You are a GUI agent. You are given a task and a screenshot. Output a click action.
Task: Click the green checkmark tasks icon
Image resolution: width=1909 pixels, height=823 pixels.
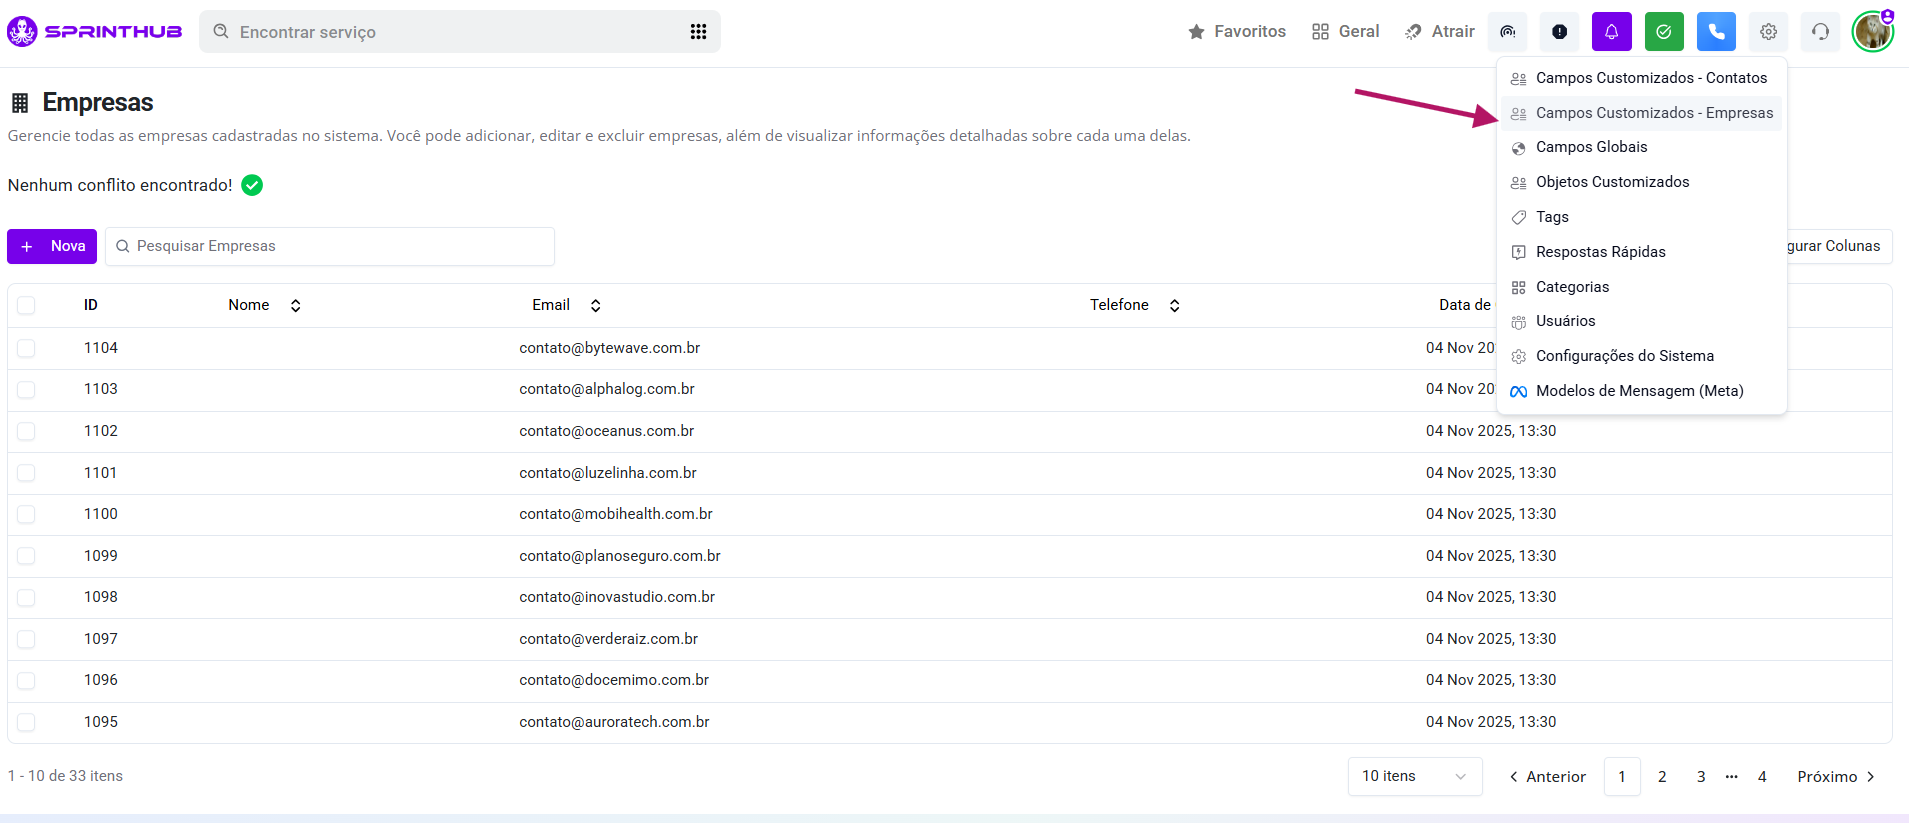click(1663, 32)
